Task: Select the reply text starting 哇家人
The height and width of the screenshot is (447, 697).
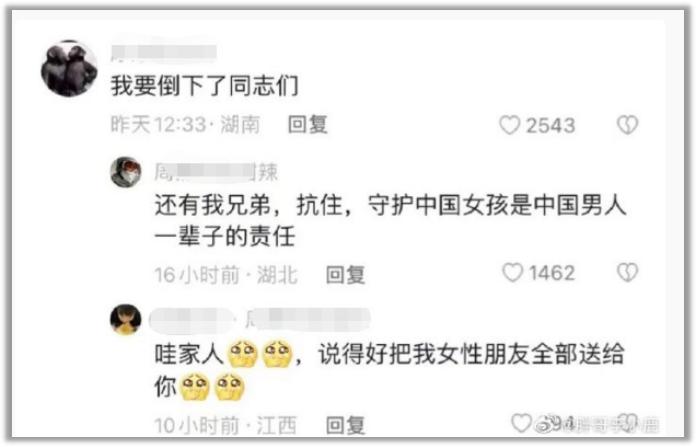Action: click(x=389, y=370)
